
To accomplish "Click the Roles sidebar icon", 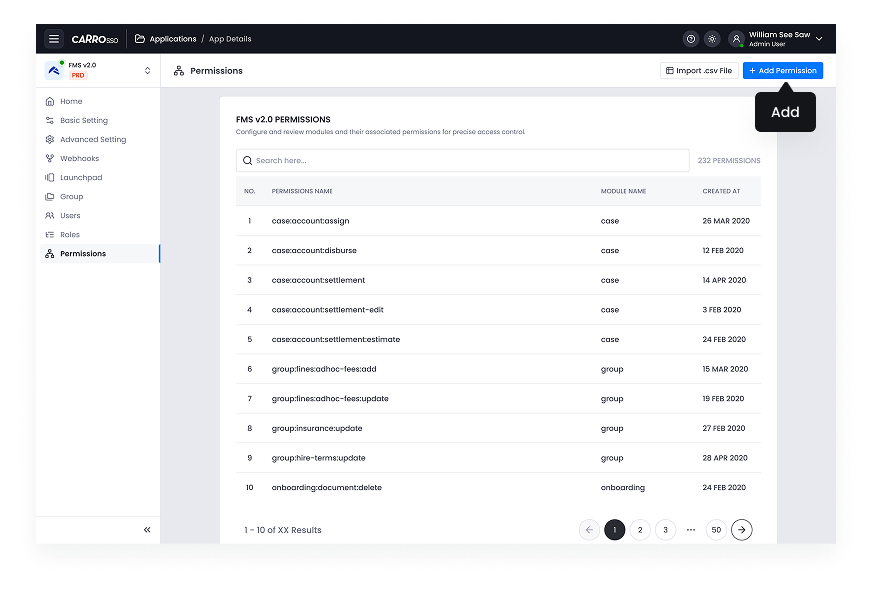I will 50,235.
